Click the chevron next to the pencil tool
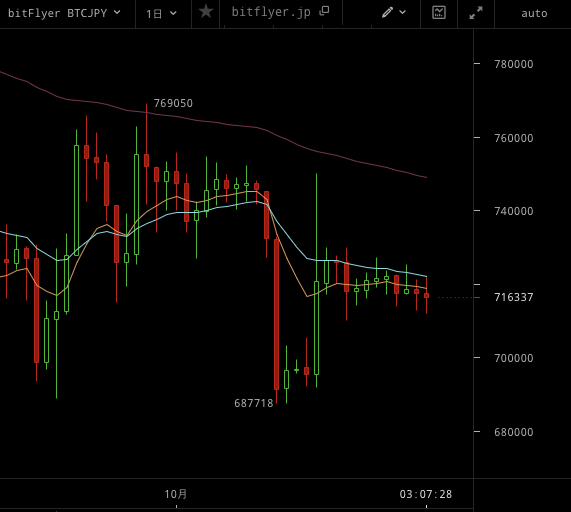This screenshot has height=512, width=571. point(402,12)
